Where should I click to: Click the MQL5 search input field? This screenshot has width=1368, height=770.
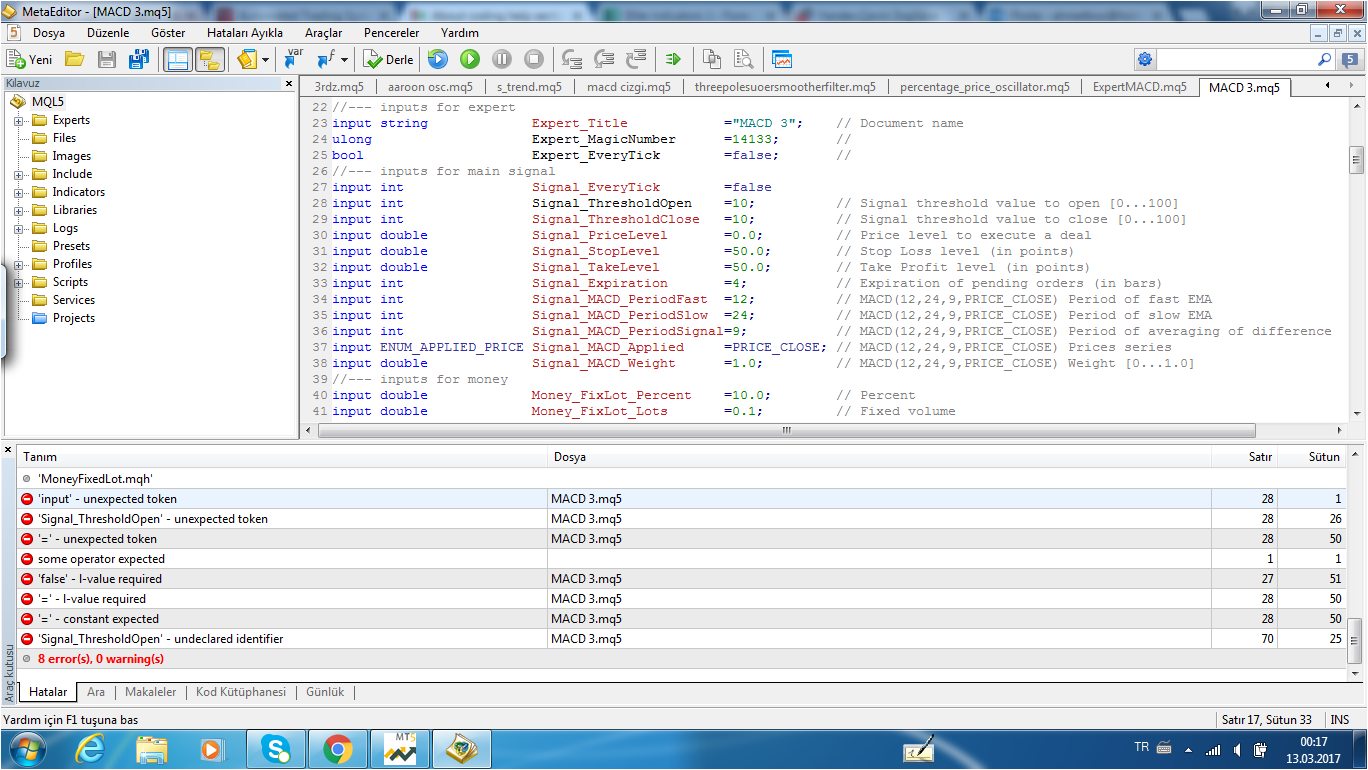point(1234,59)
